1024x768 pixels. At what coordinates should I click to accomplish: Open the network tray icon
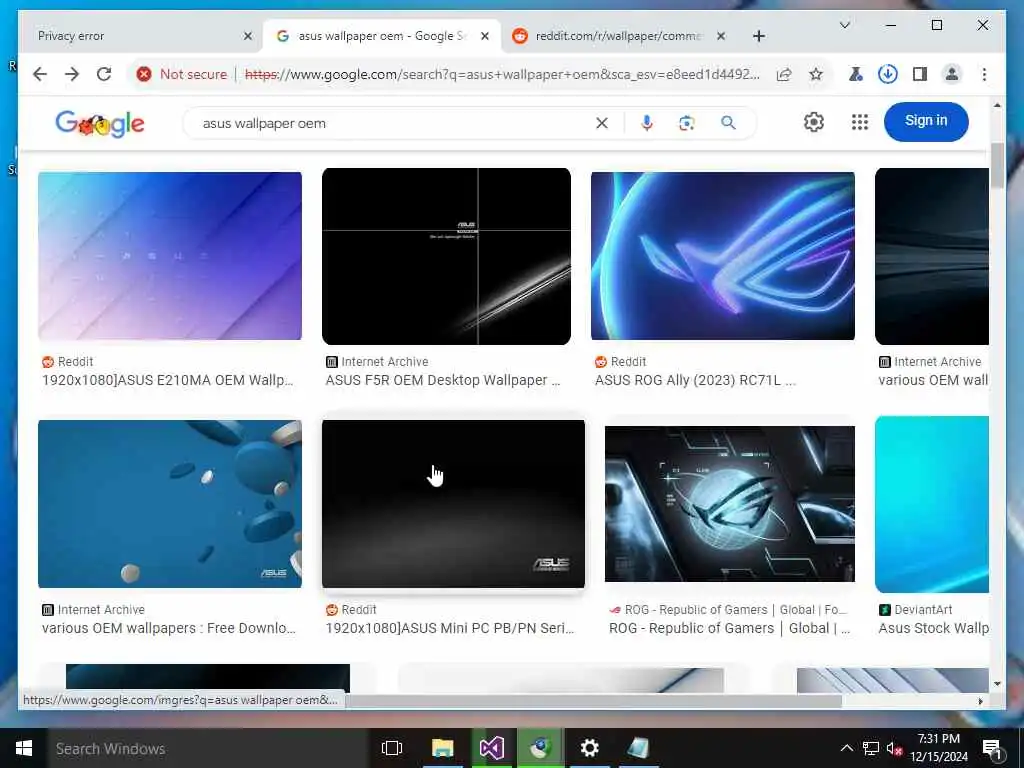pos(871,748)
